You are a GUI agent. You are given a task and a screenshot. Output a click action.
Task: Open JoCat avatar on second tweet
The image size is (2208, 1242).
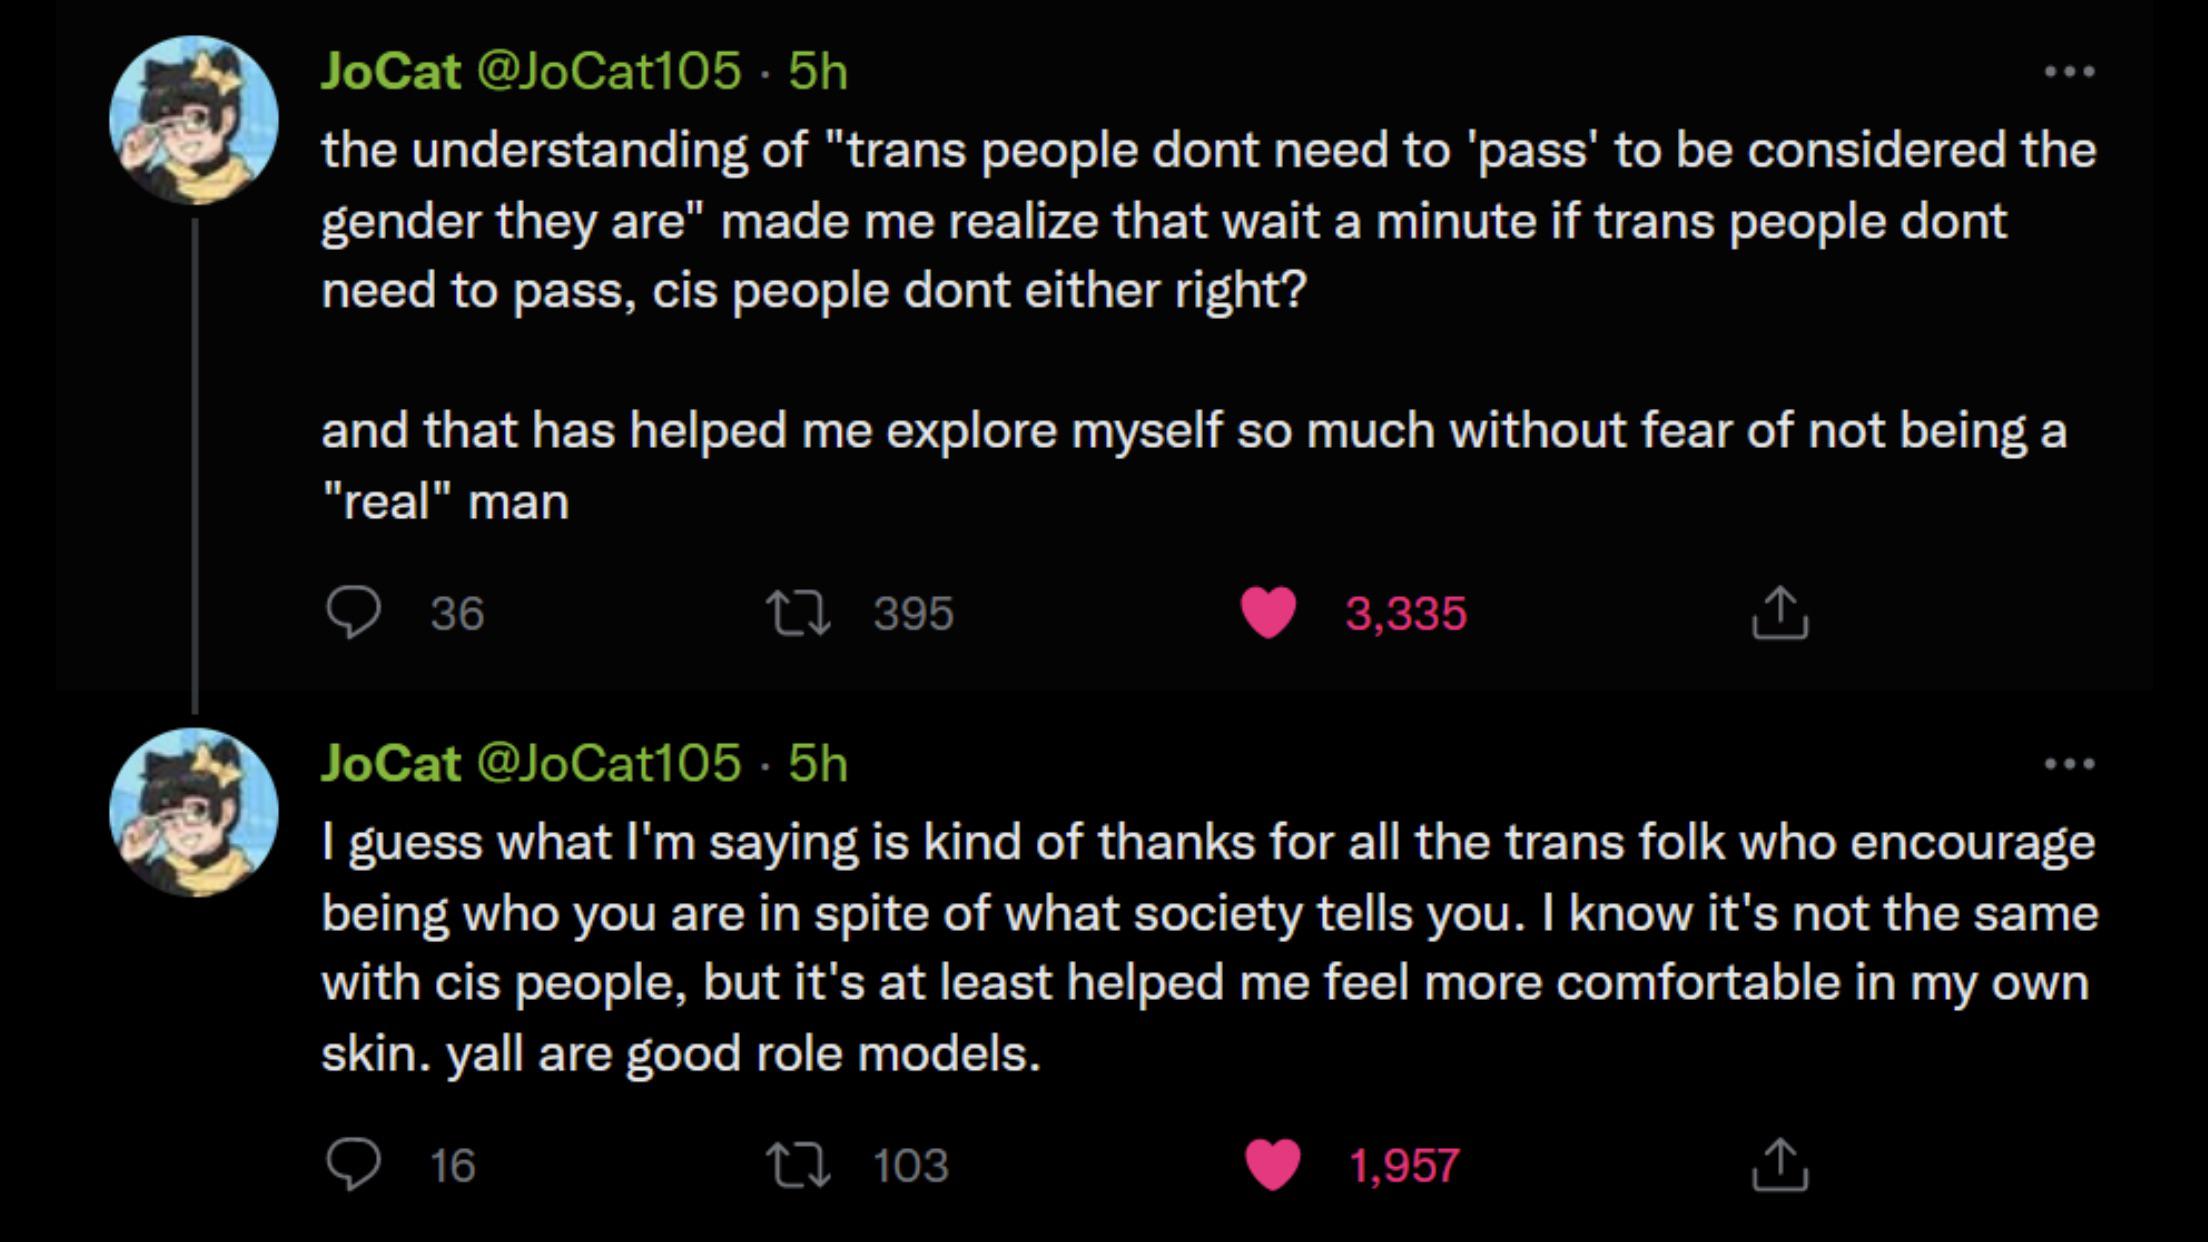tap(194, 812)
